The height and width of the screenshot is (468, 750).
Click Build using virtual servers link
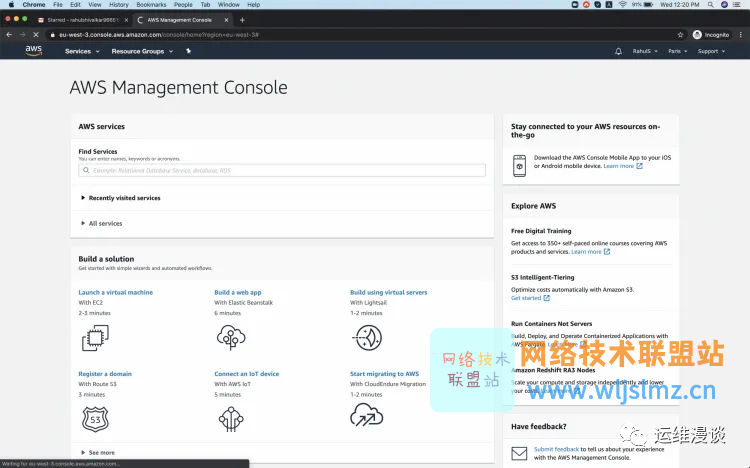(388, 292)
